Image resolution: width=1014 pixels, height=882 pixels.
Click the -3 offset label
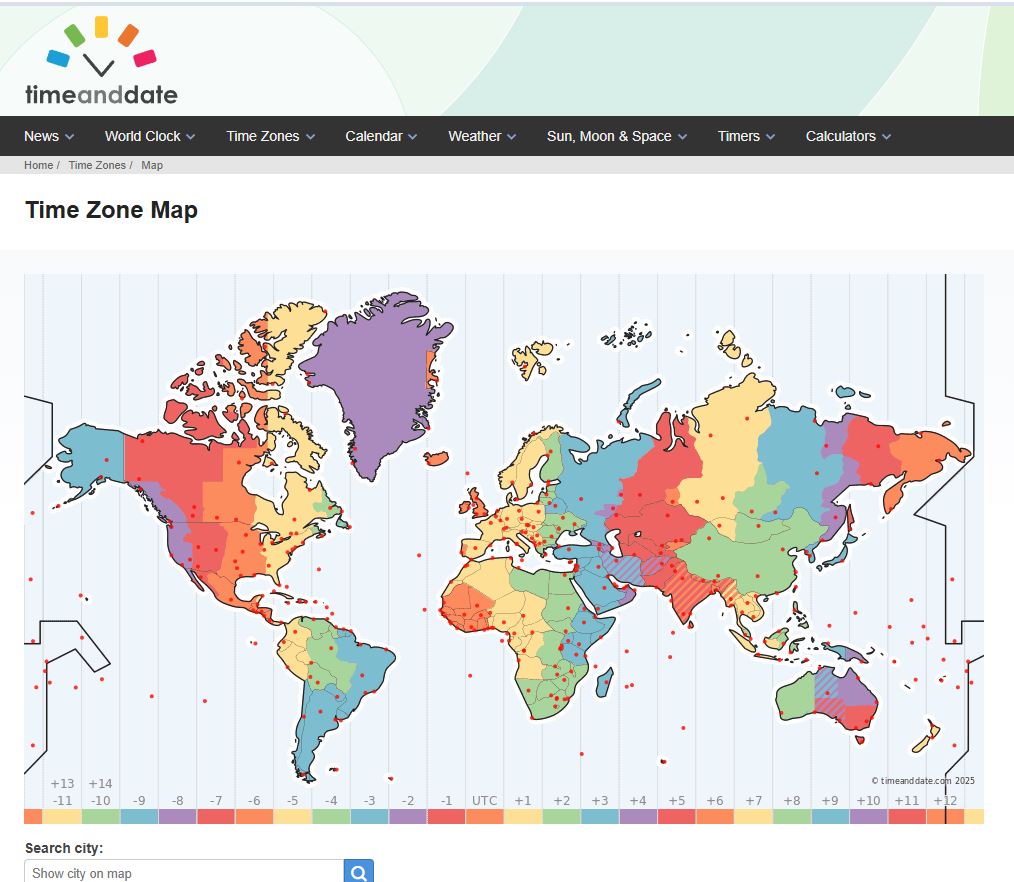pos(369,801)
